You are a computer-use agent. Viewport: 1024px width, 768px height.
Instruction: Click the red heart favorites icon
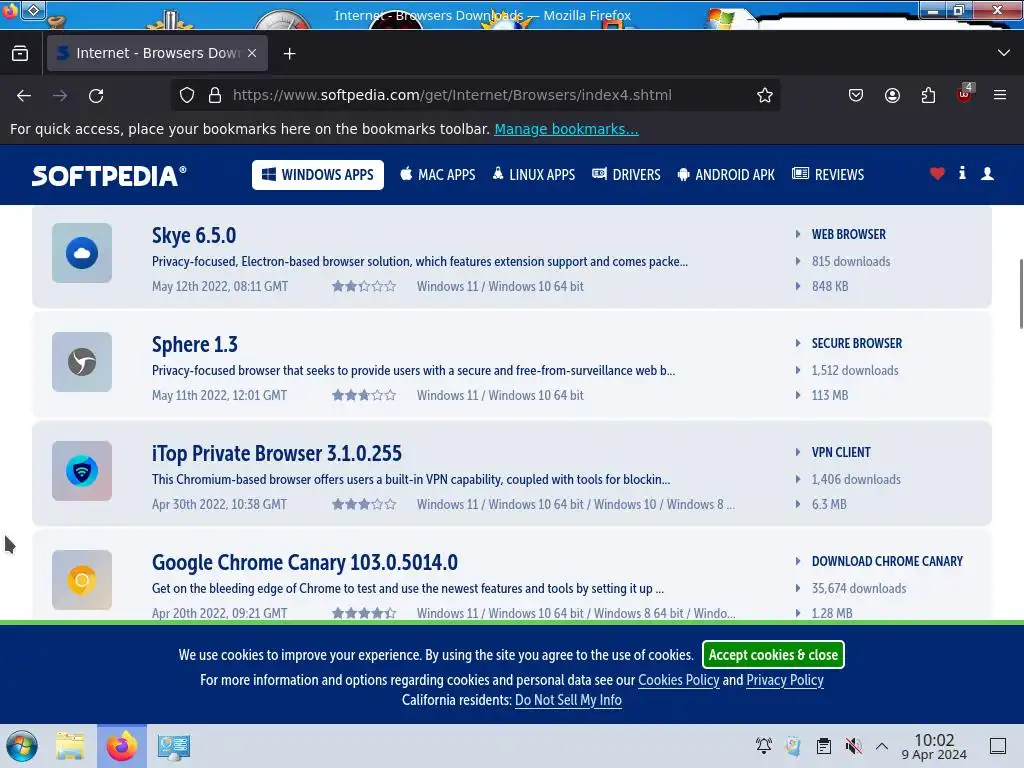(937, 174)
